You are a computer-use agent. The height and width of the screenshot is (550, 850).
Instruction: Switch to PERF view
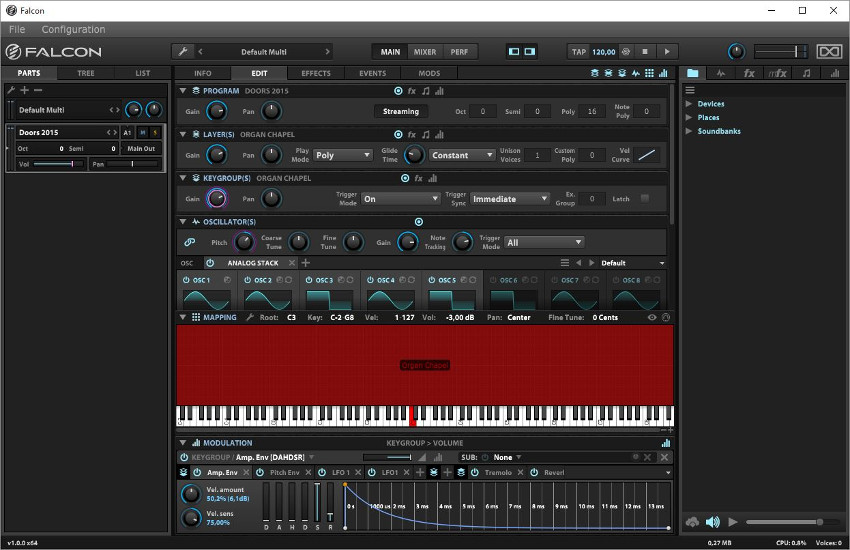click(x=459, y=51)
